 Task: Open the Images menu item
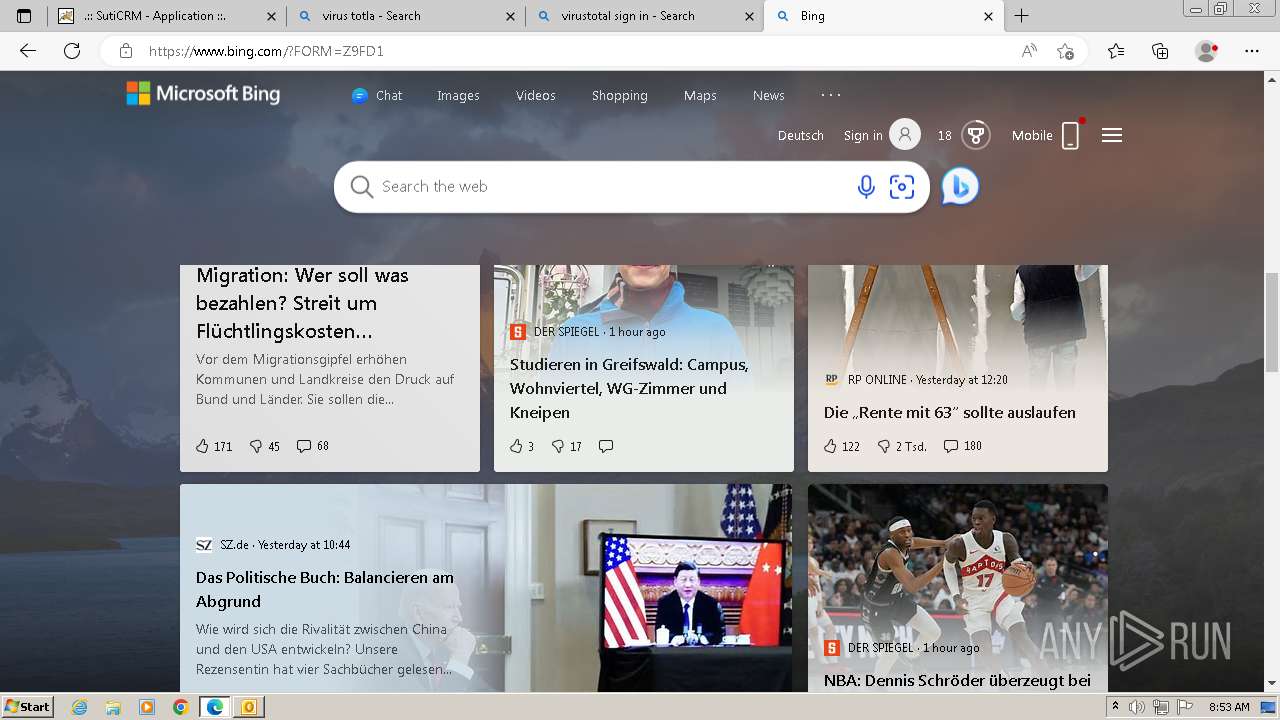458,95
